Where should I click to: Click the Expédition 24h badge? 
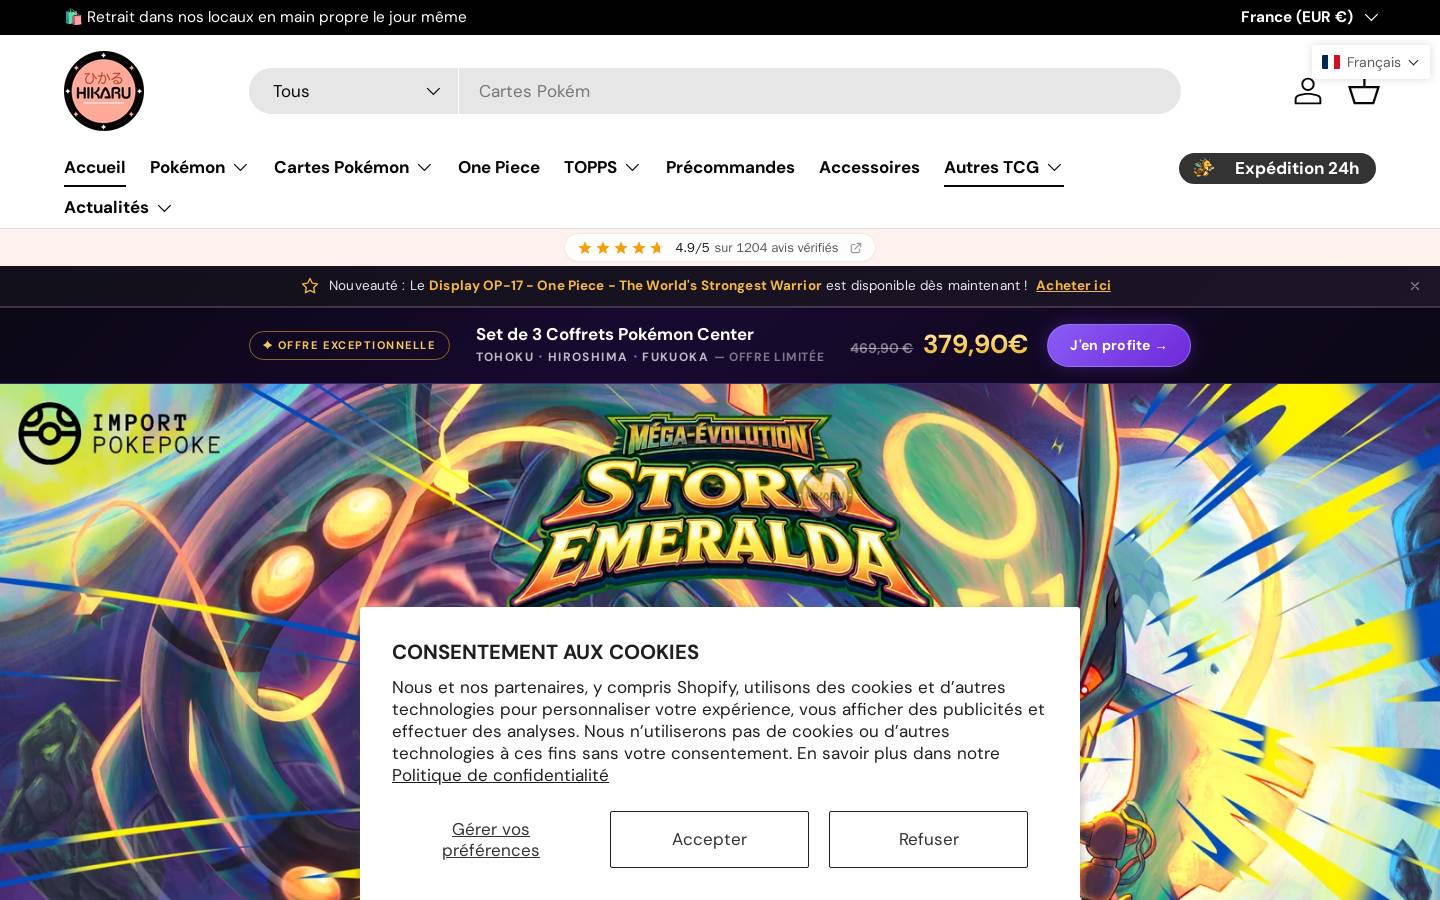click(1277, 168)
